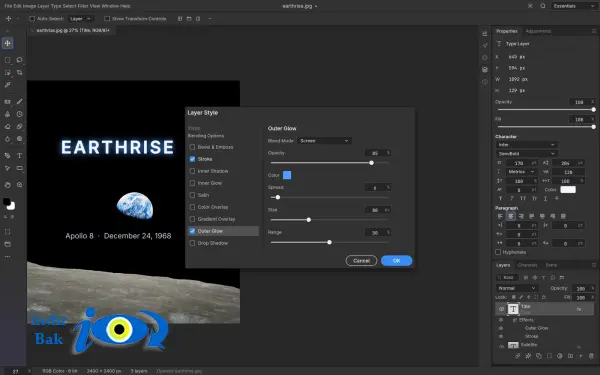The height and width of the screenshot is (375, 600).
Task: Toggle the Auto-Select checkbox
Action: pyautogui.click(x=32, y=18)
